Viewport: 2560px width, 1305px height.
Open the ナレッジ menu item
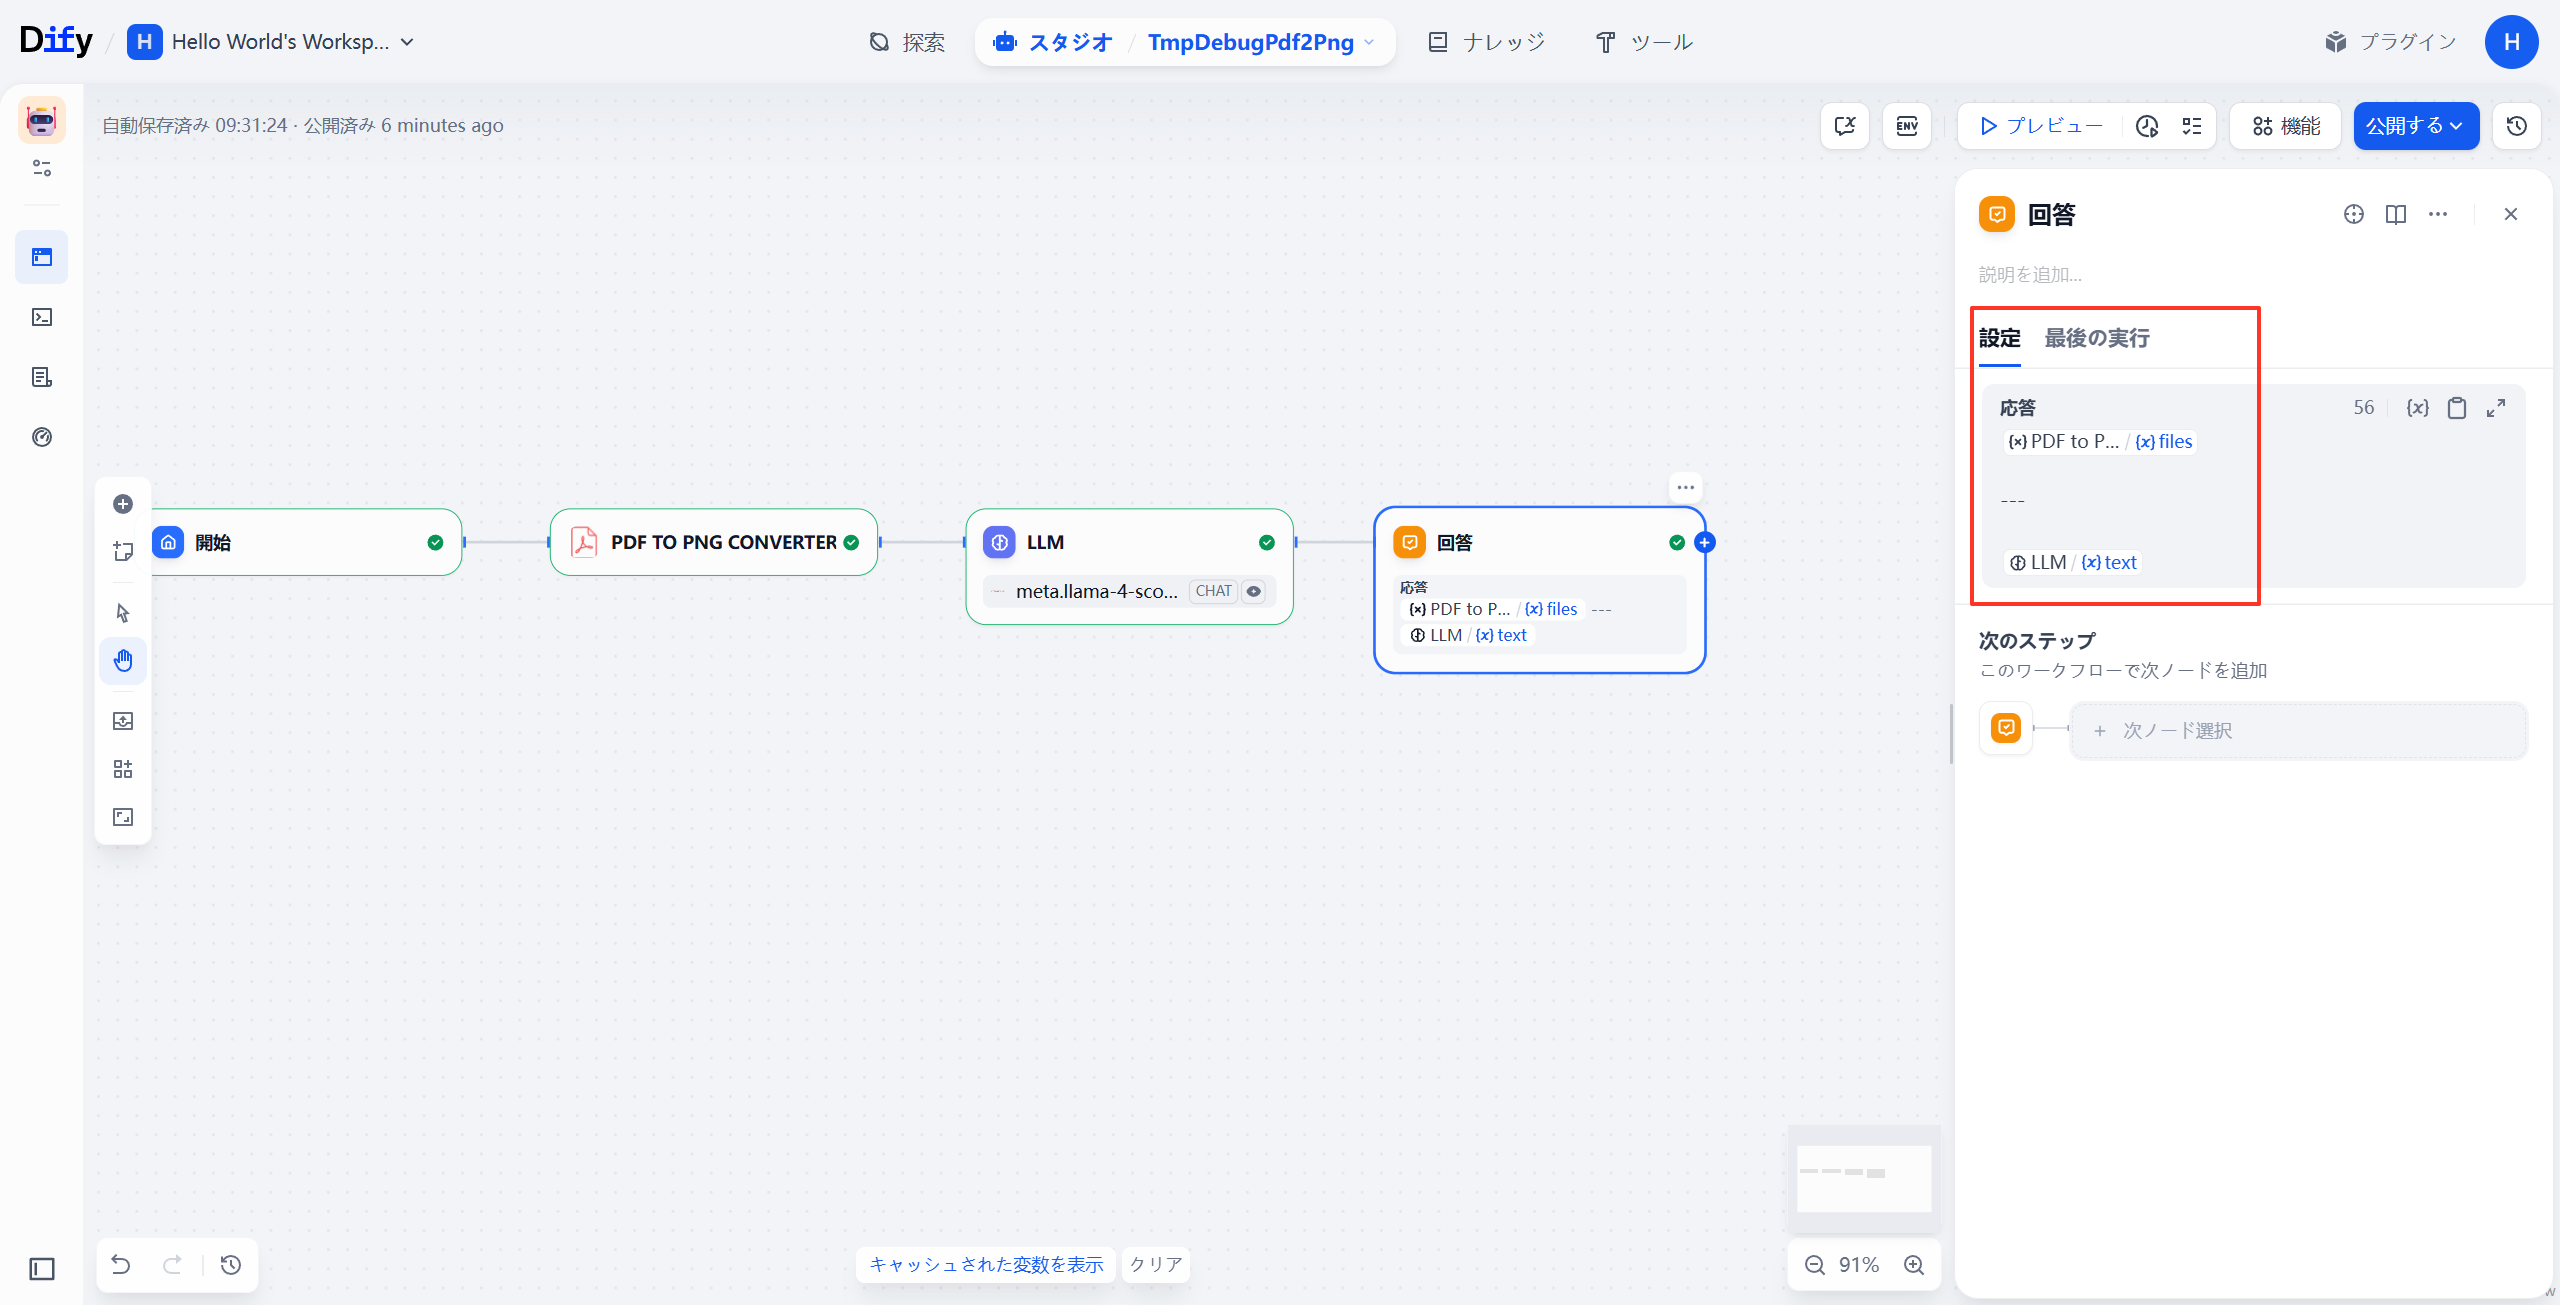[x=1487, y=42]
